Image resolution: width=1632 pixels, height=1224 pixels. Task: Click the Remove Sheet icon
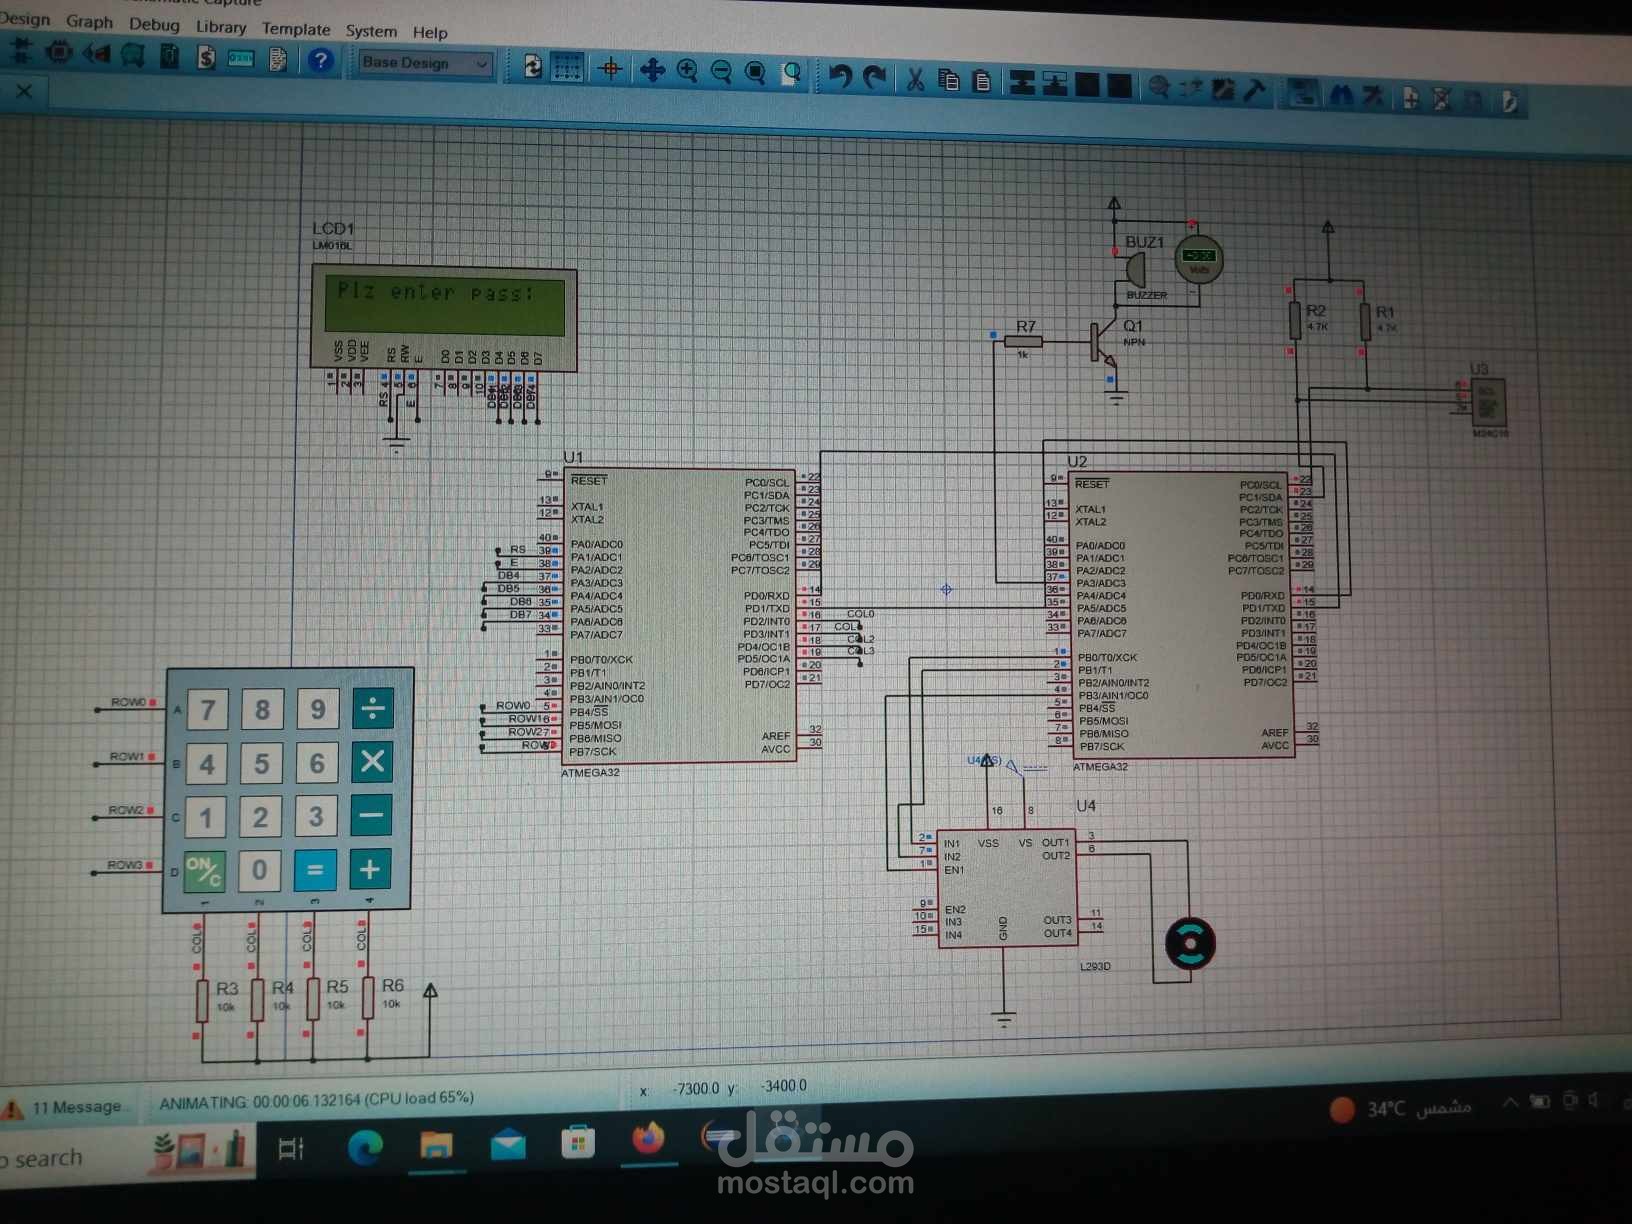1442,99
